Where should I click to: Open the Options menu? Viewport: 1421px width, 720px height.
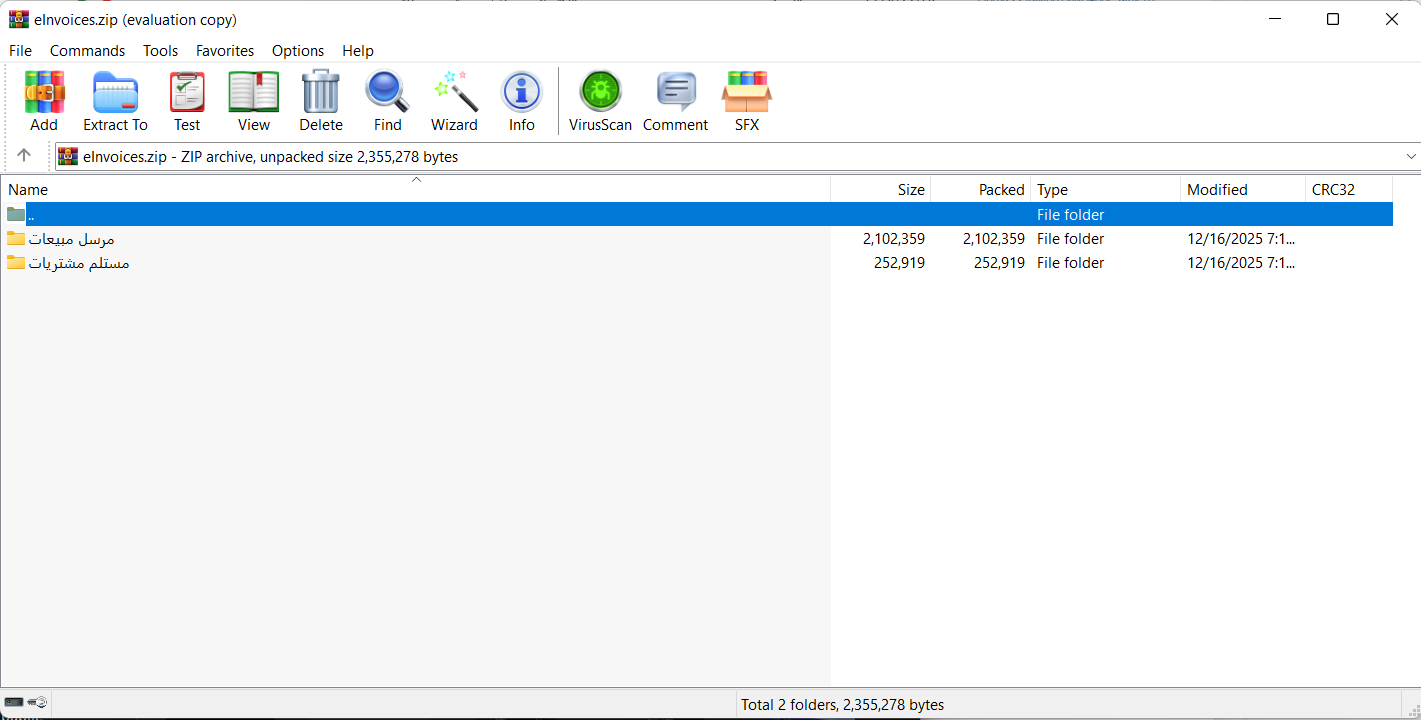pos(298,51)
